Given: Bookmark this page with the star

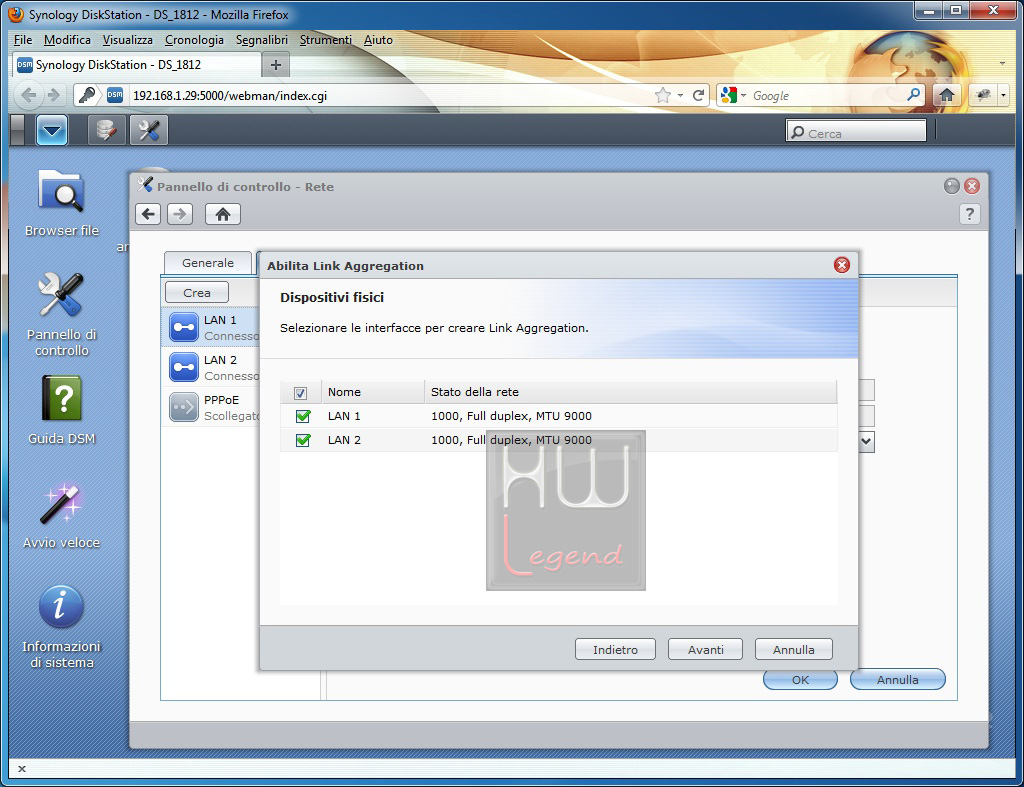Looking at the screenshot, I should tap(663, 95).
